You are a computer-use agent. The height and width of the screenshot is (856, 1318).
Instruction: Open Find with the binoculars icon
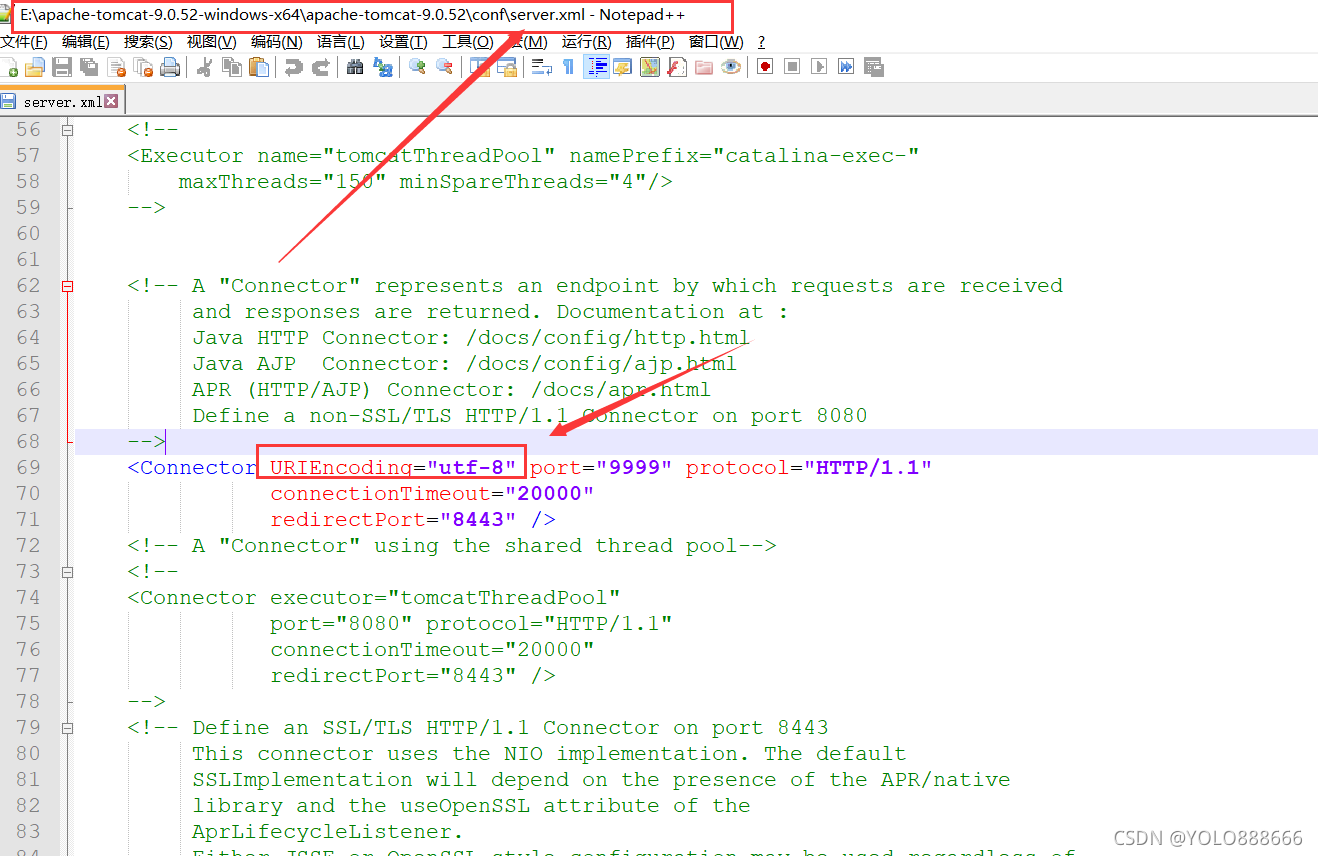click(x=355, y=68)
